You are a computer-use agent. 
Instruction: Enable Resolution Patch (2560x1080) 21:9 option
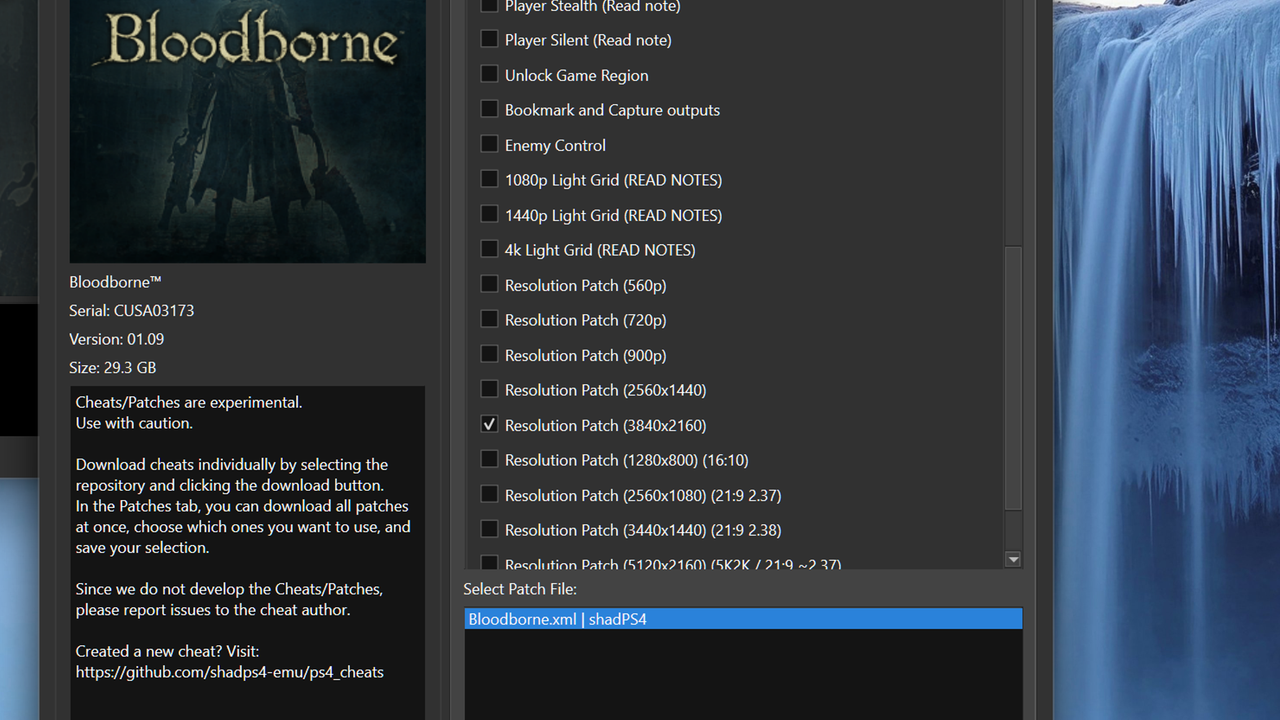[489, 494]
